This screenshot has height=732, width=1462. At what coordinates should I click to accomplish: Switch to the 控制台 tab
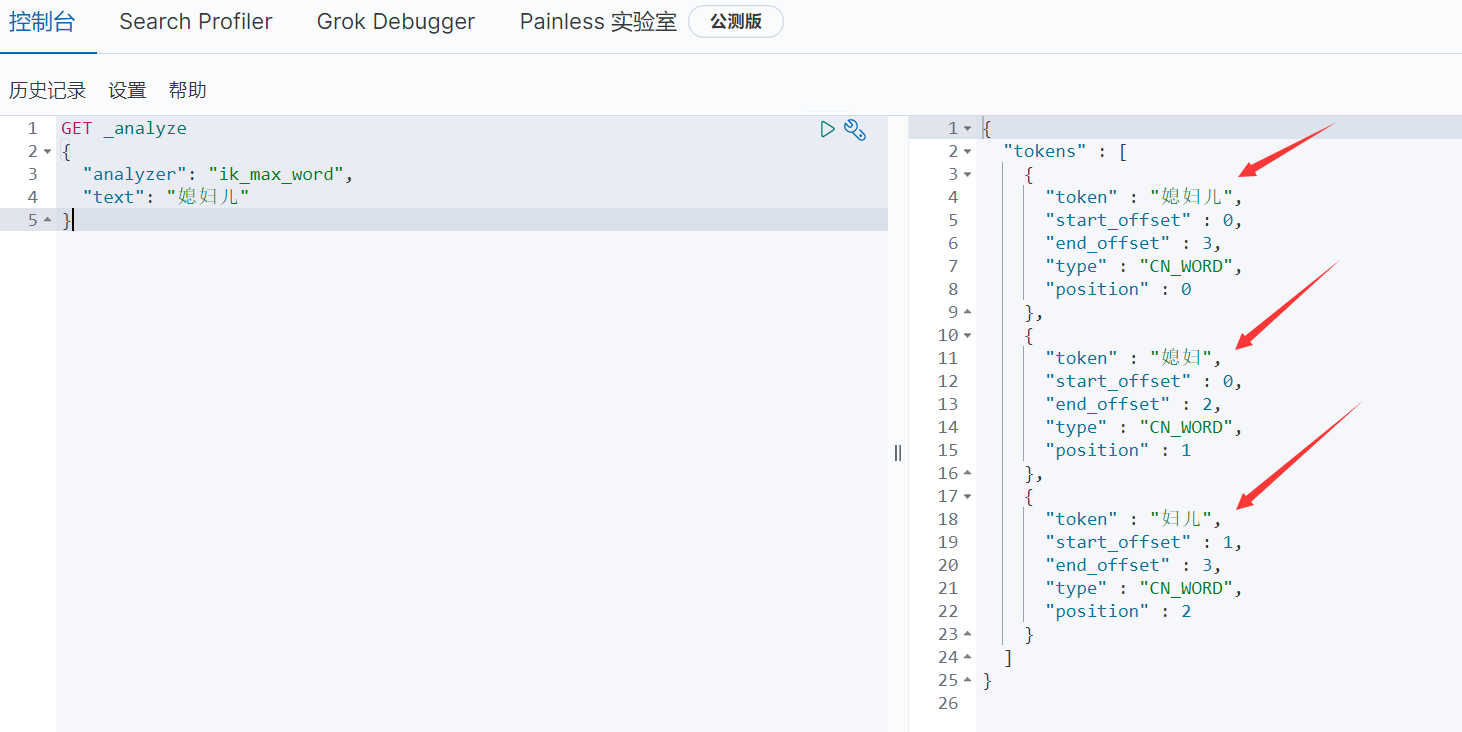coord(42,22)
